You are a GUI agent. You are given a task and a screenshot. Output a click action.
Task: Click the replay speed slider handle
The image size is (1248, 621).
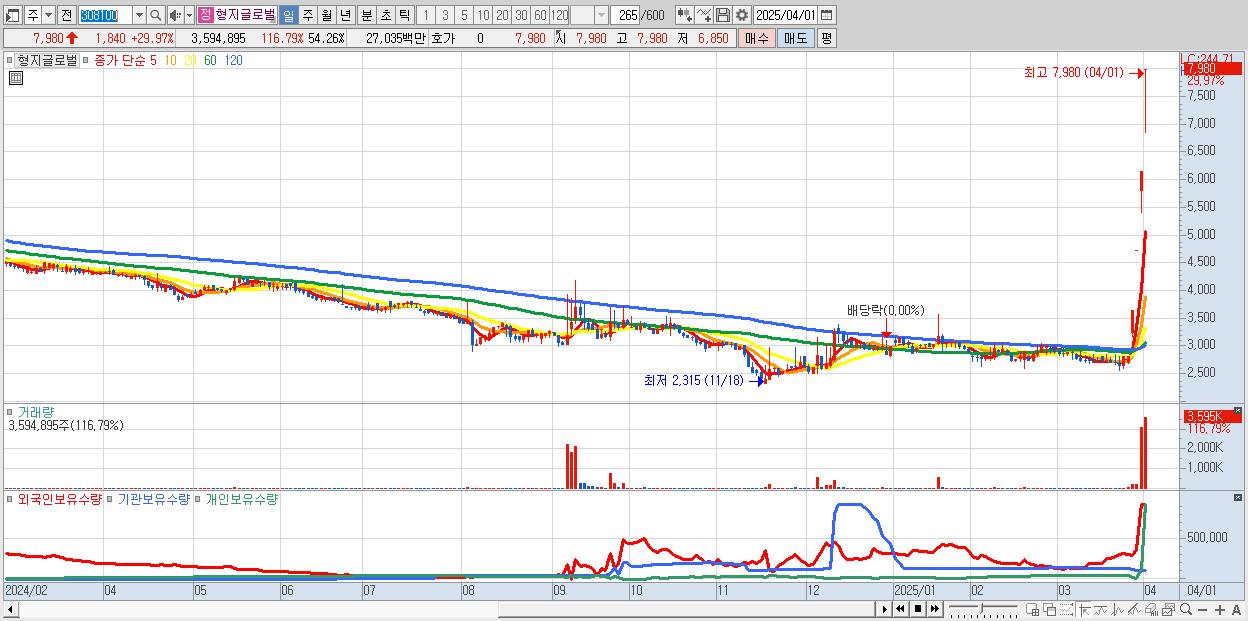pyautogui.click(x=982, y=608)
